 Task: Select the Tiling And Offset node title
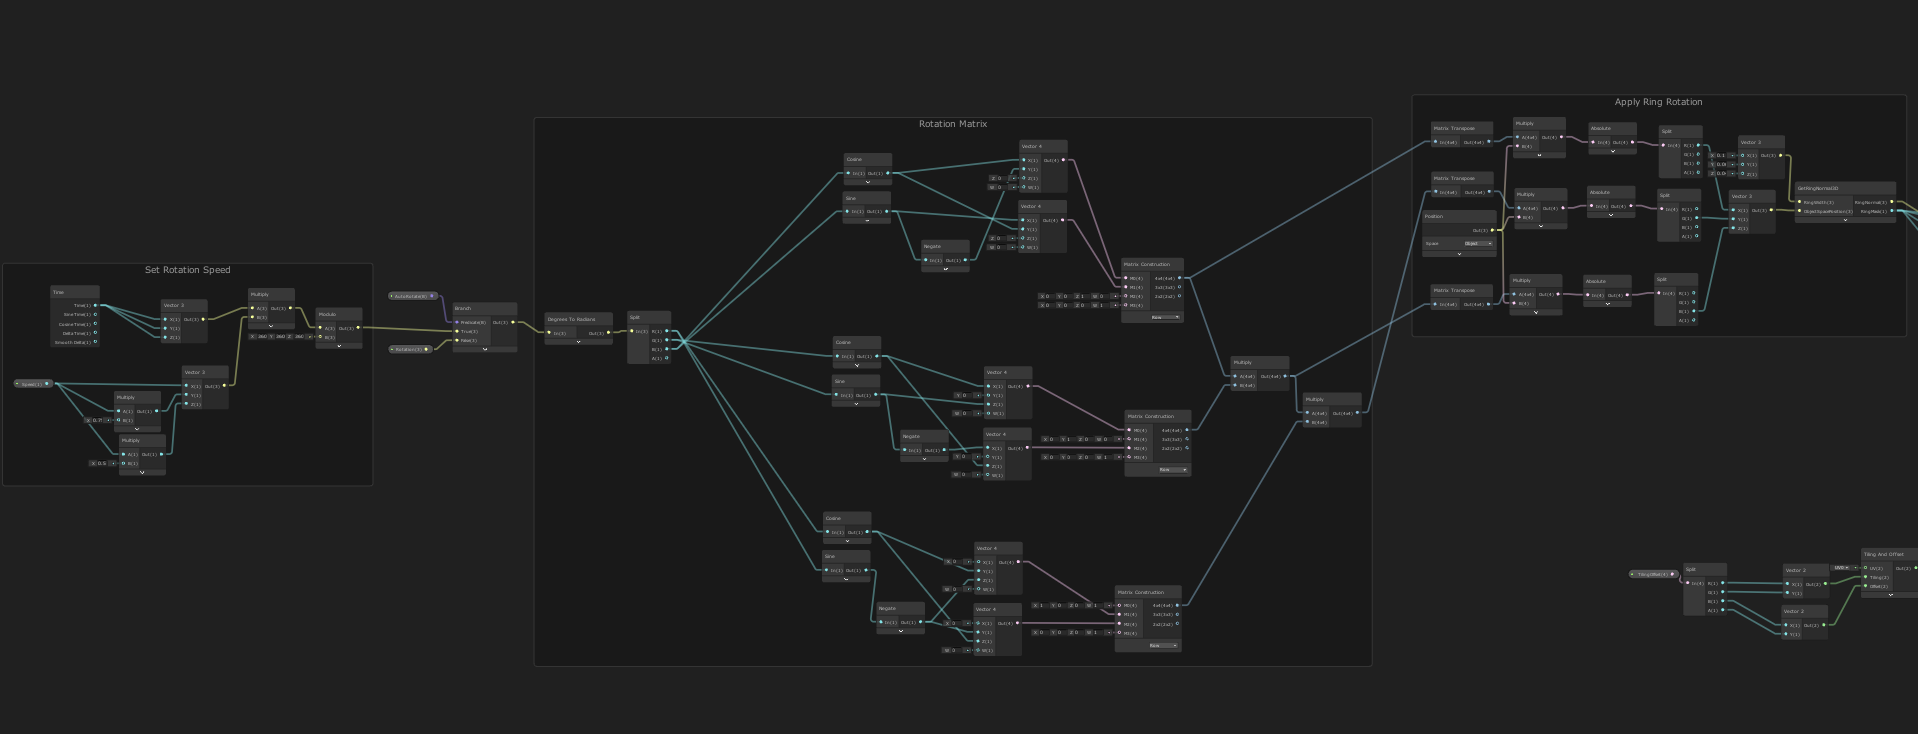click(x=1883, y=554)
